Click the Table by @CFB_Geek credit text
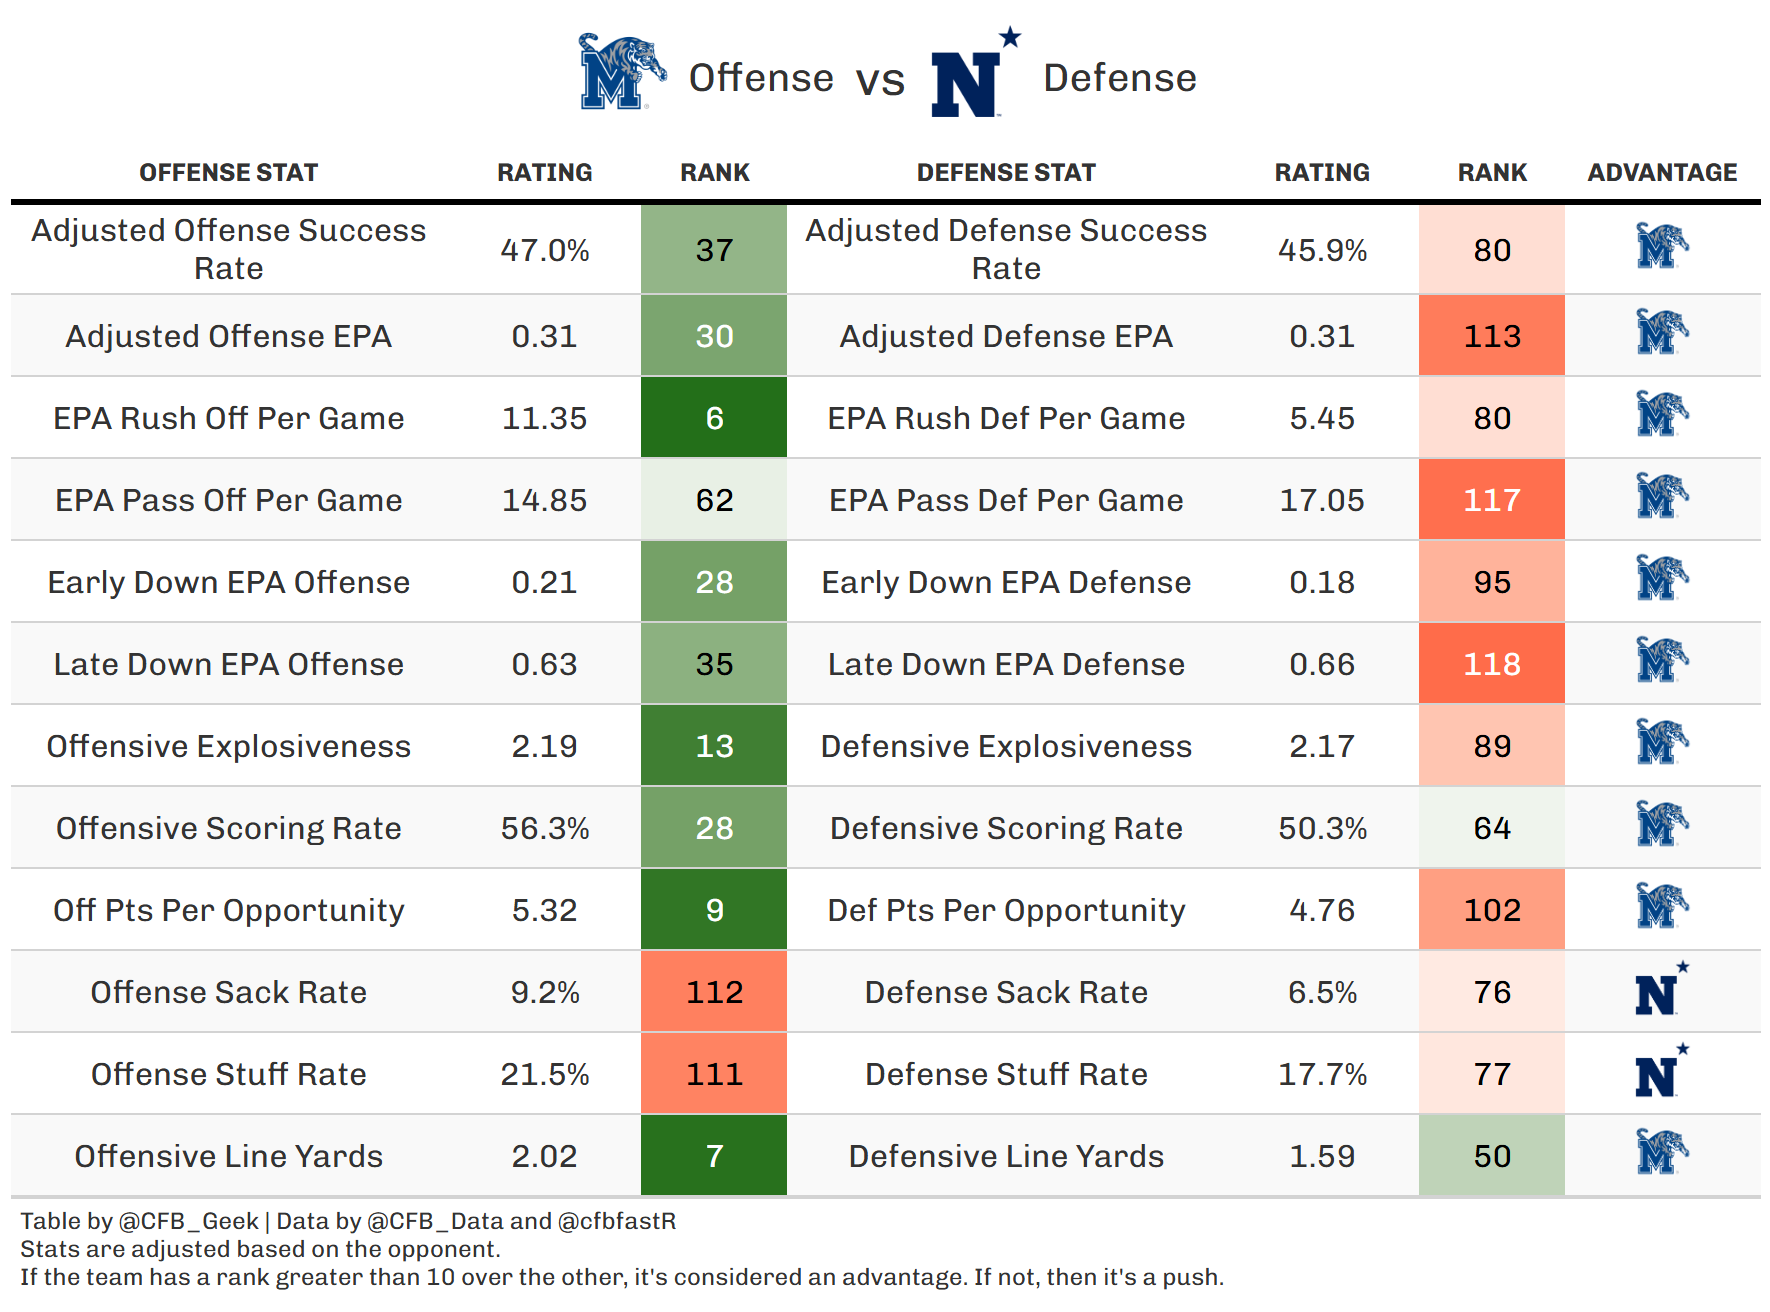 click(140, 1221)
